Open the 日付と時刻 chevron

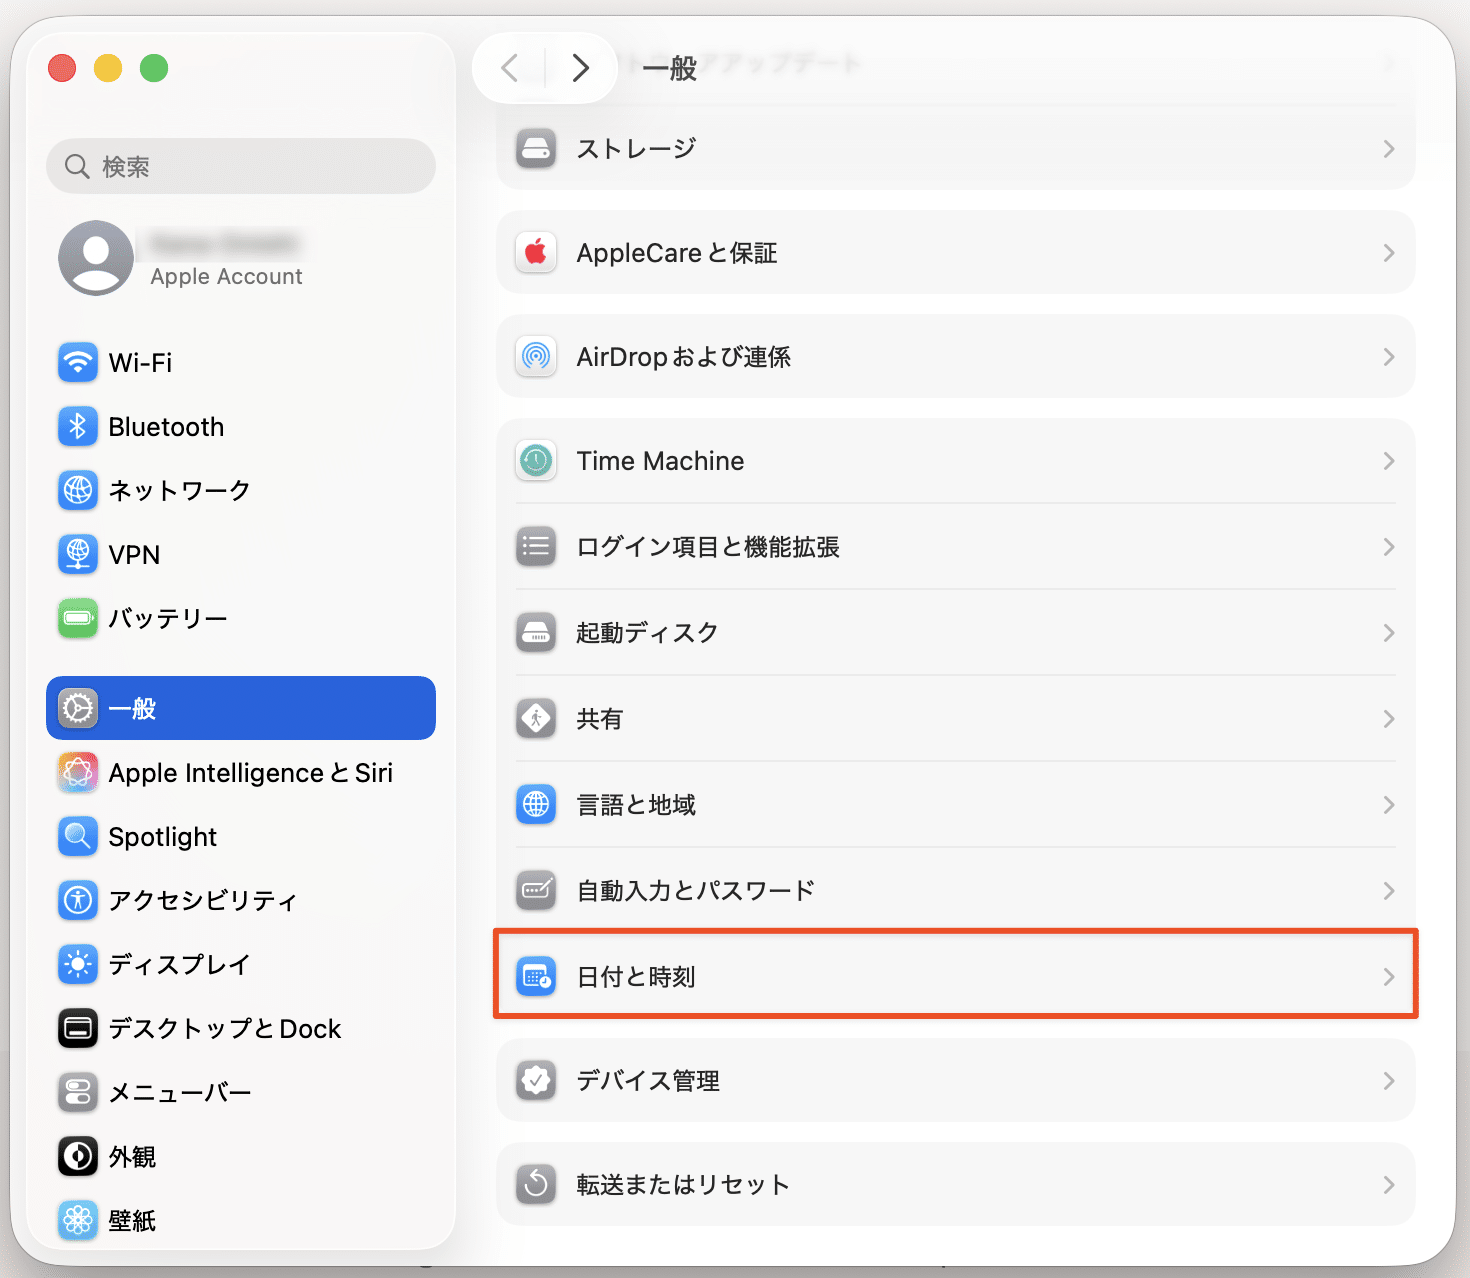(x=1389, y=977)
